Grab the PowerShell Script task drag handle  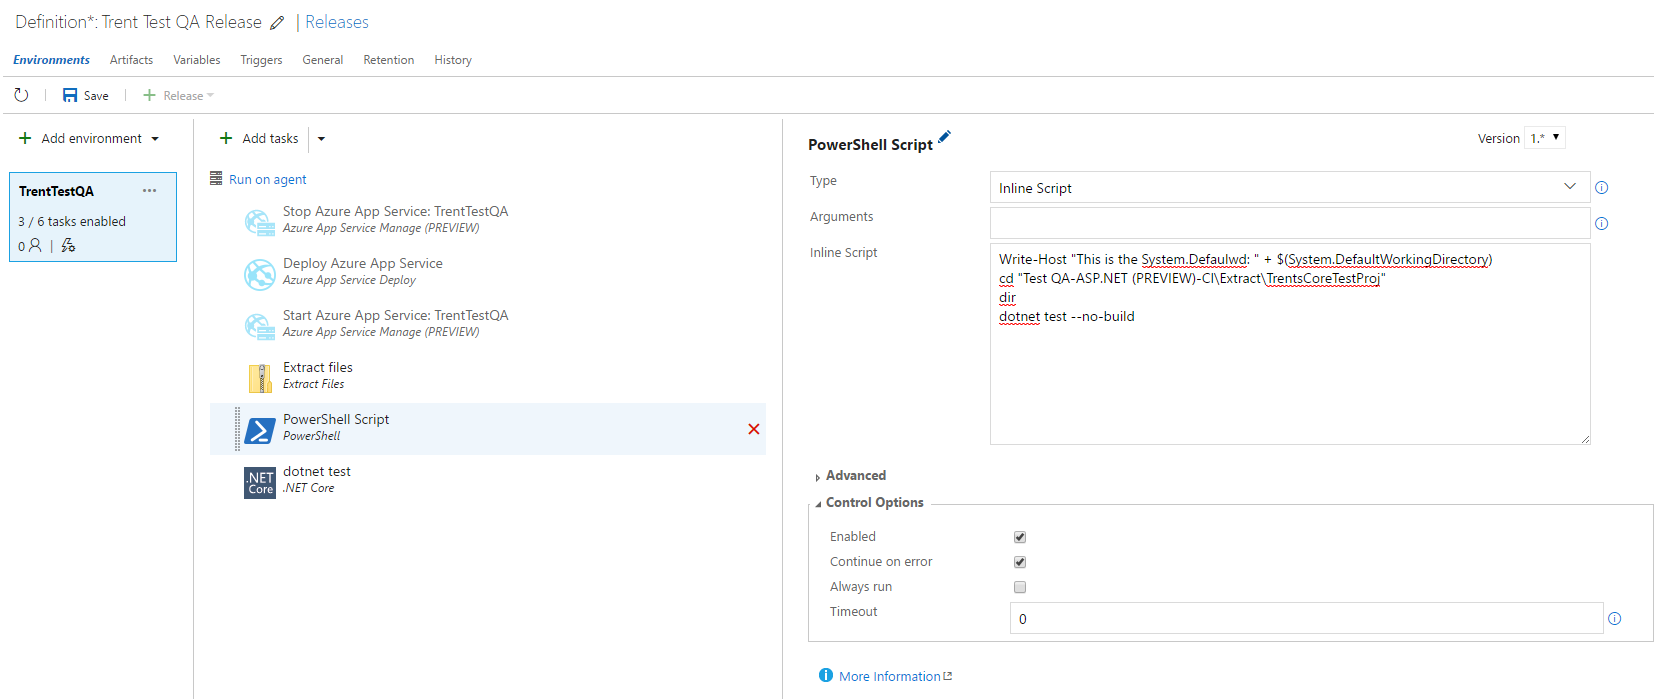238,429
